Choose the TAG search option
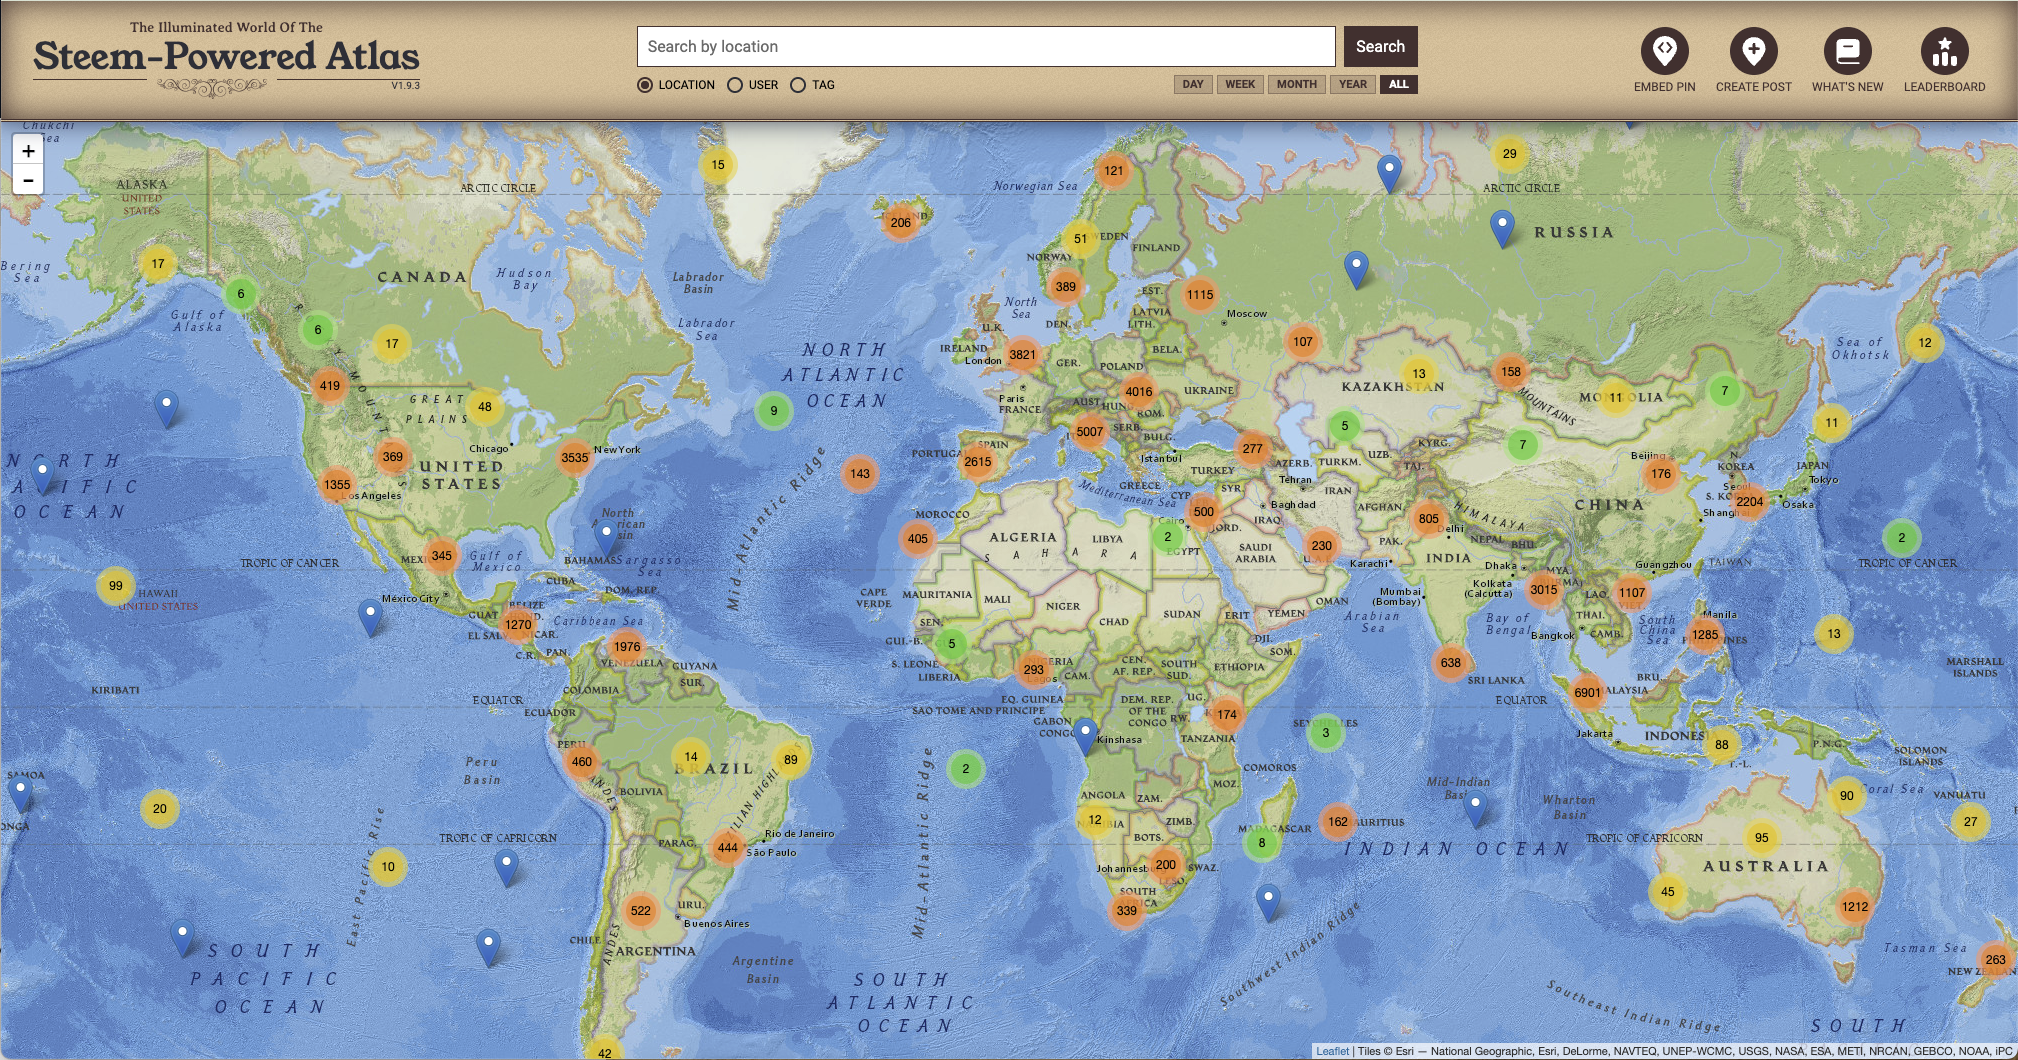The image size is (2018, 1060). click(x=812, y=85)
